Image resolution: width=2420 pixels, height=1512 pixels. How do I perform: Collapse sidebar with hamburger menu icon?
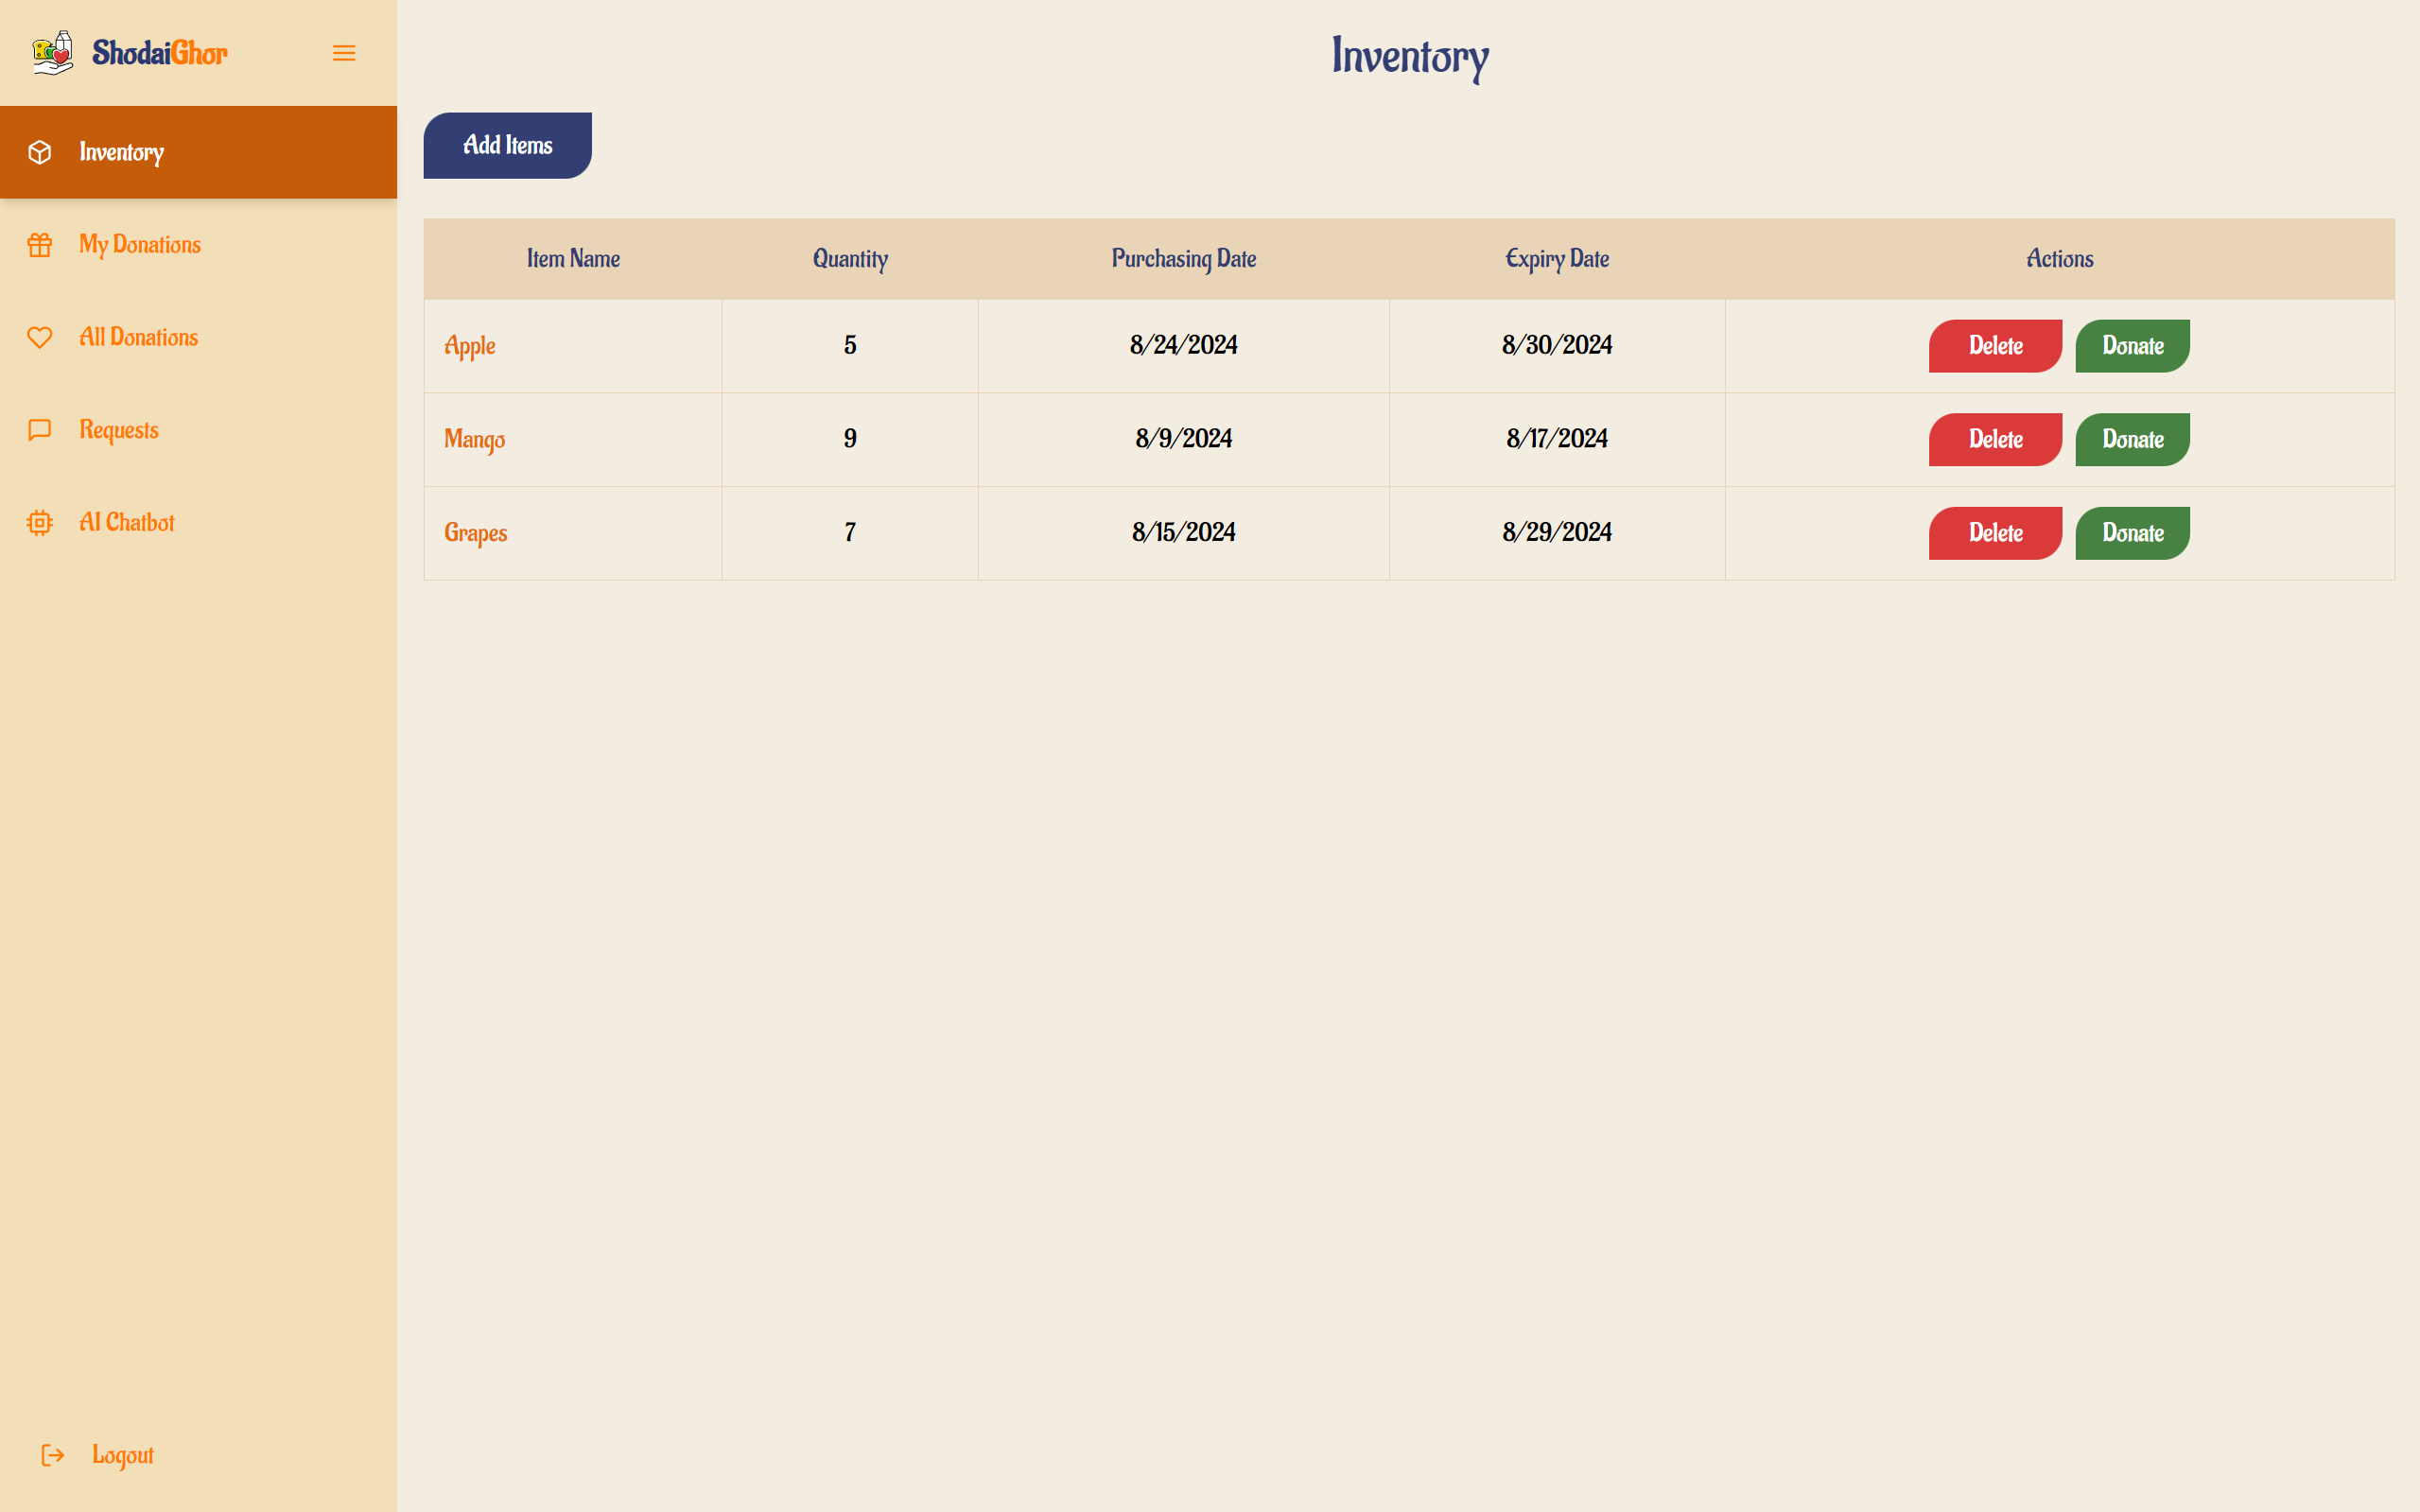pos(344,53)
